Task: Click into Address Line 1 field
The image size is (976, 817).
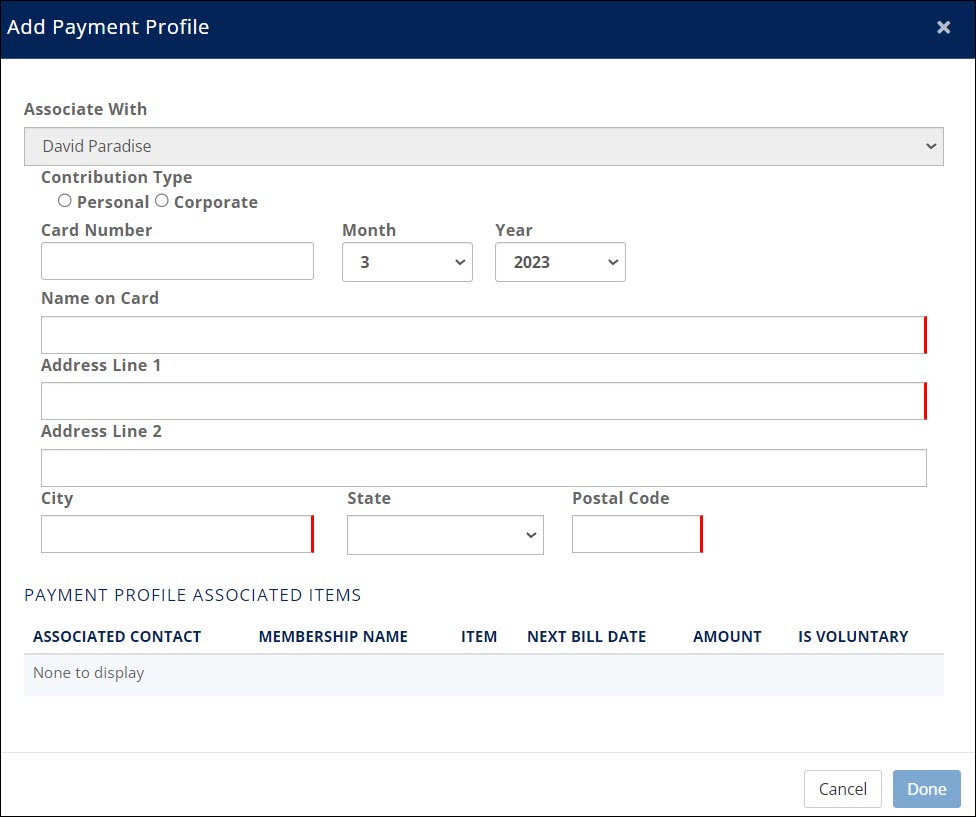Action: [483, 401]
